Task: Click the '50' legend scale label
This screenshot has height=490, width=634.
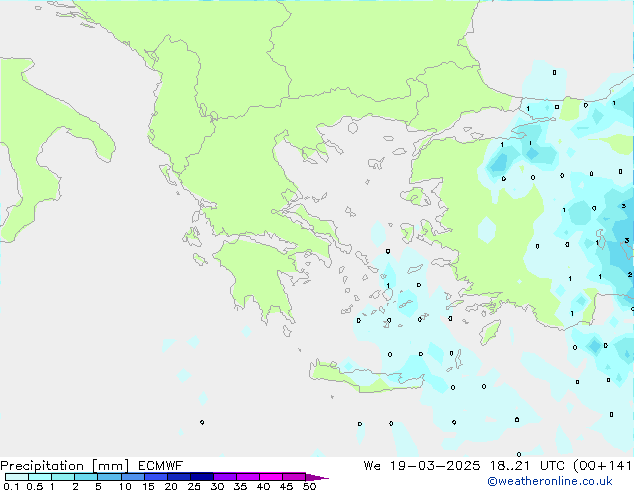Action: click(310, 486)
